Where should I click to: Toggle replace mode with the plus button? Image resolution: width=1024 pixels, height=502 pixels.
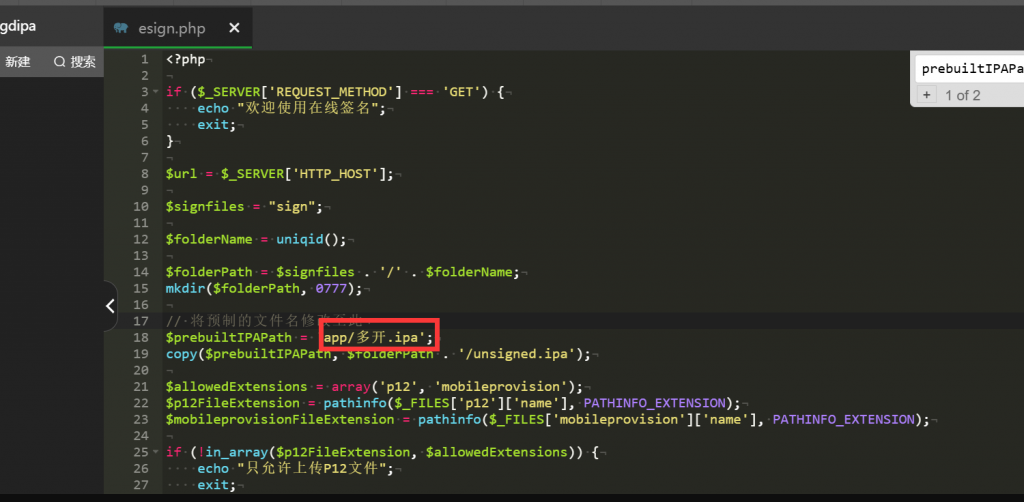coord(926,95)
